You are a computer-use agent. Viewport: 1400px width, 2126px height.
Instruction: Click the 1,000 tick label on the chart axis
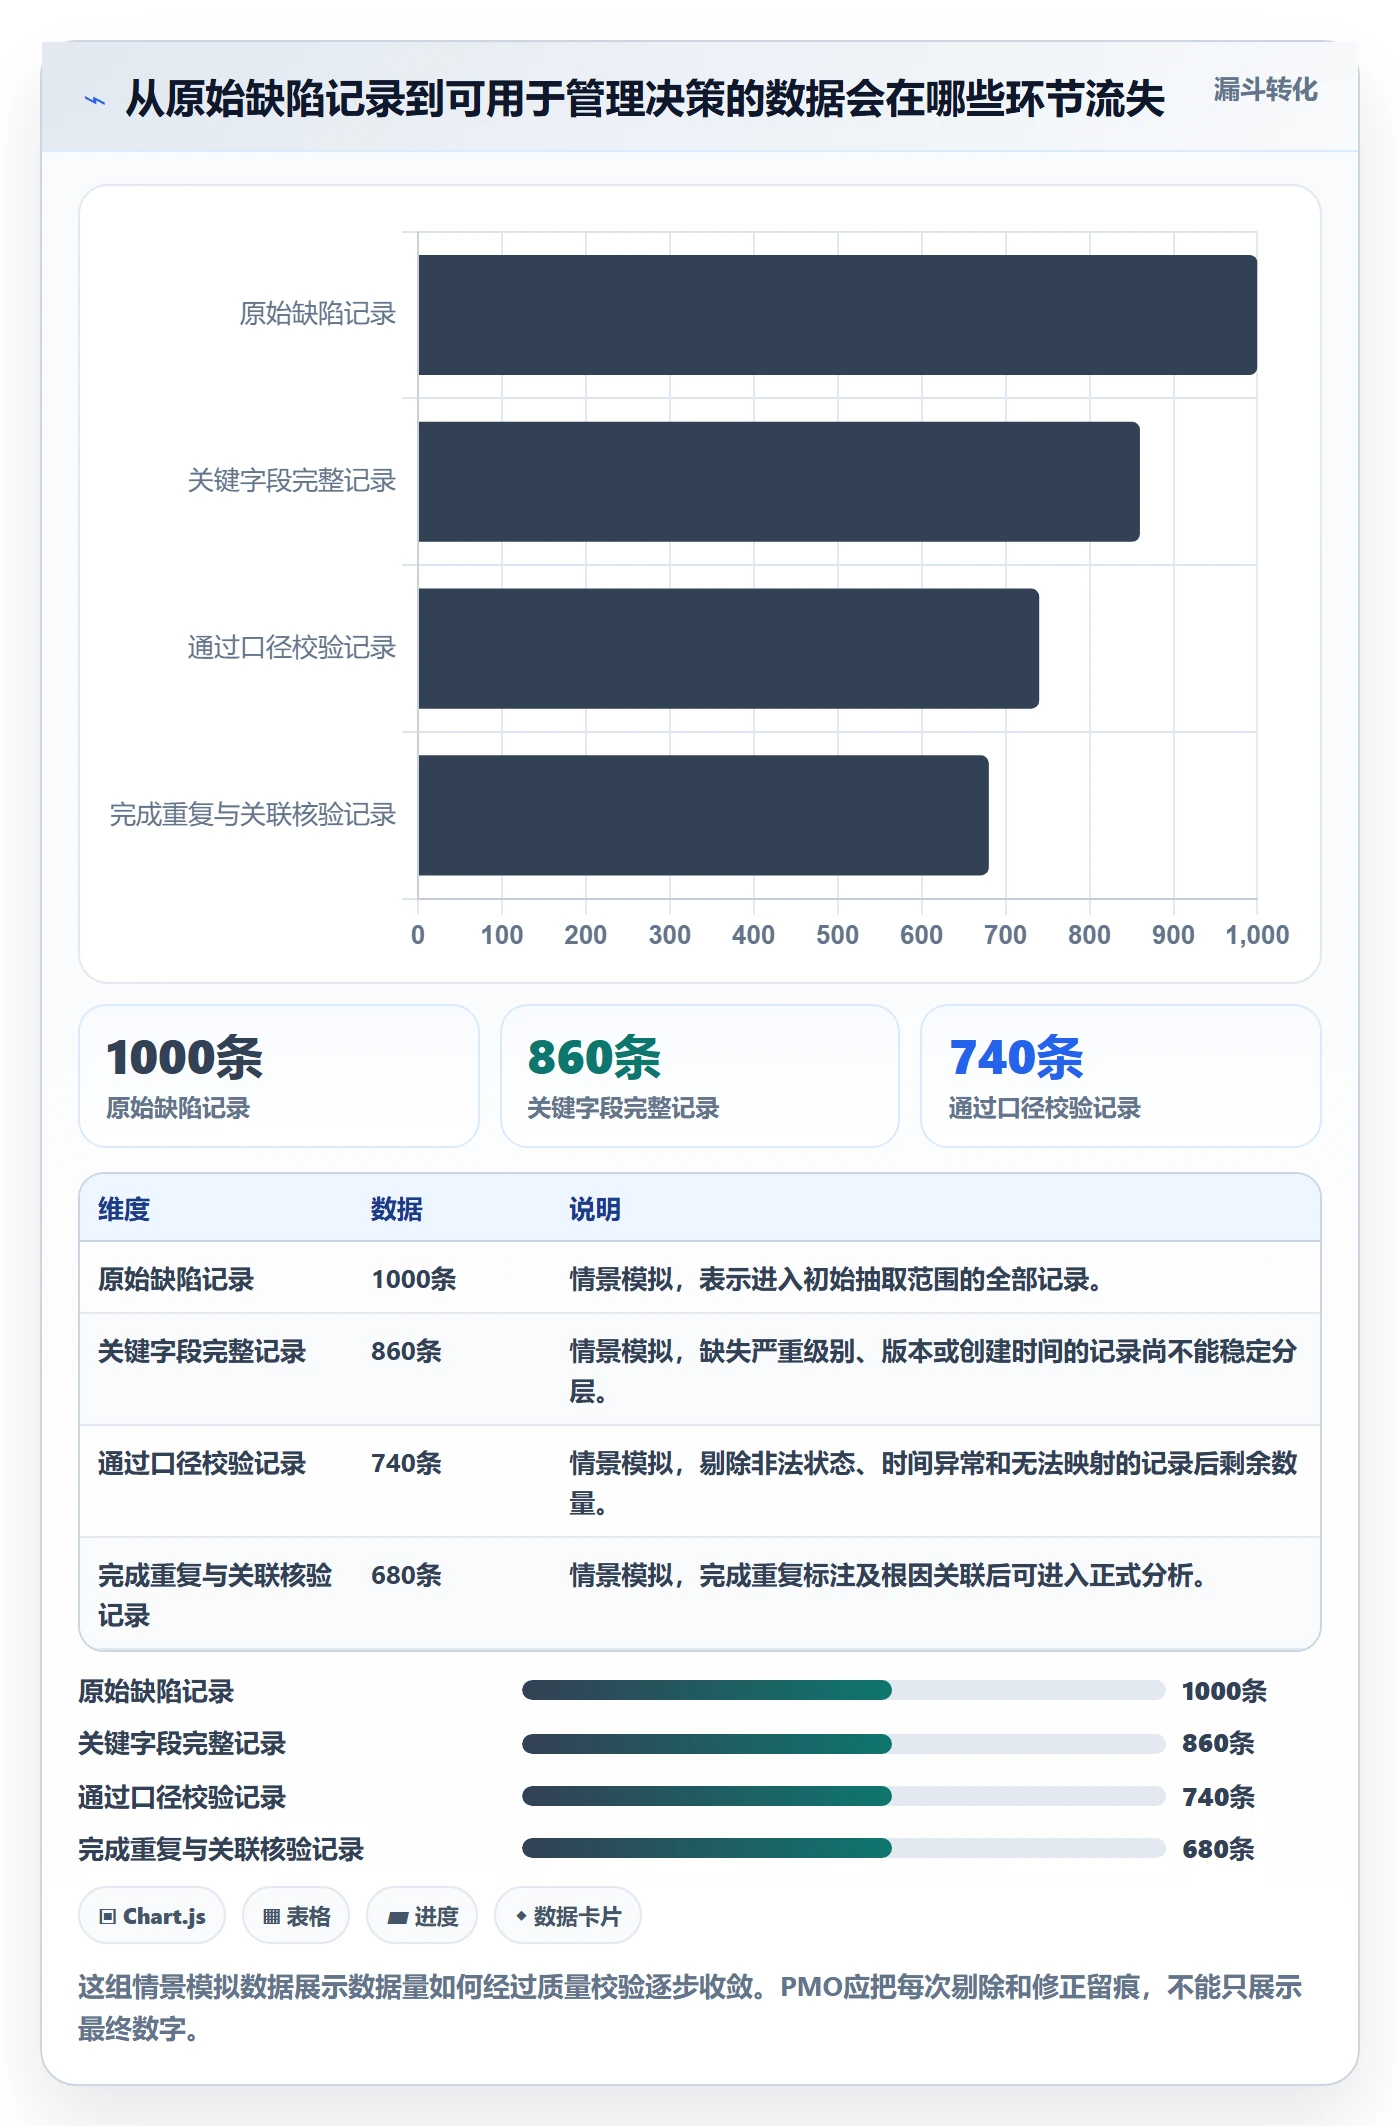[x=1257, y=935]
